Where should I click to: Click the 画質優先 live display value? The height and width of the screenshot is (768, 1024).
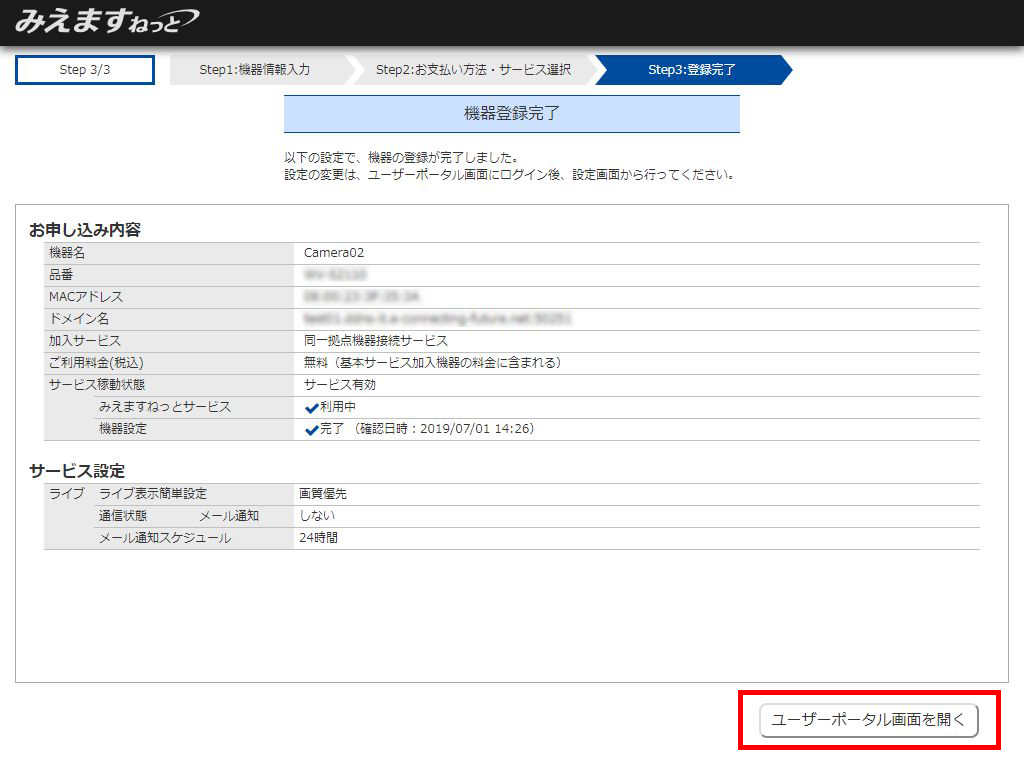click(x=323, y=494)
